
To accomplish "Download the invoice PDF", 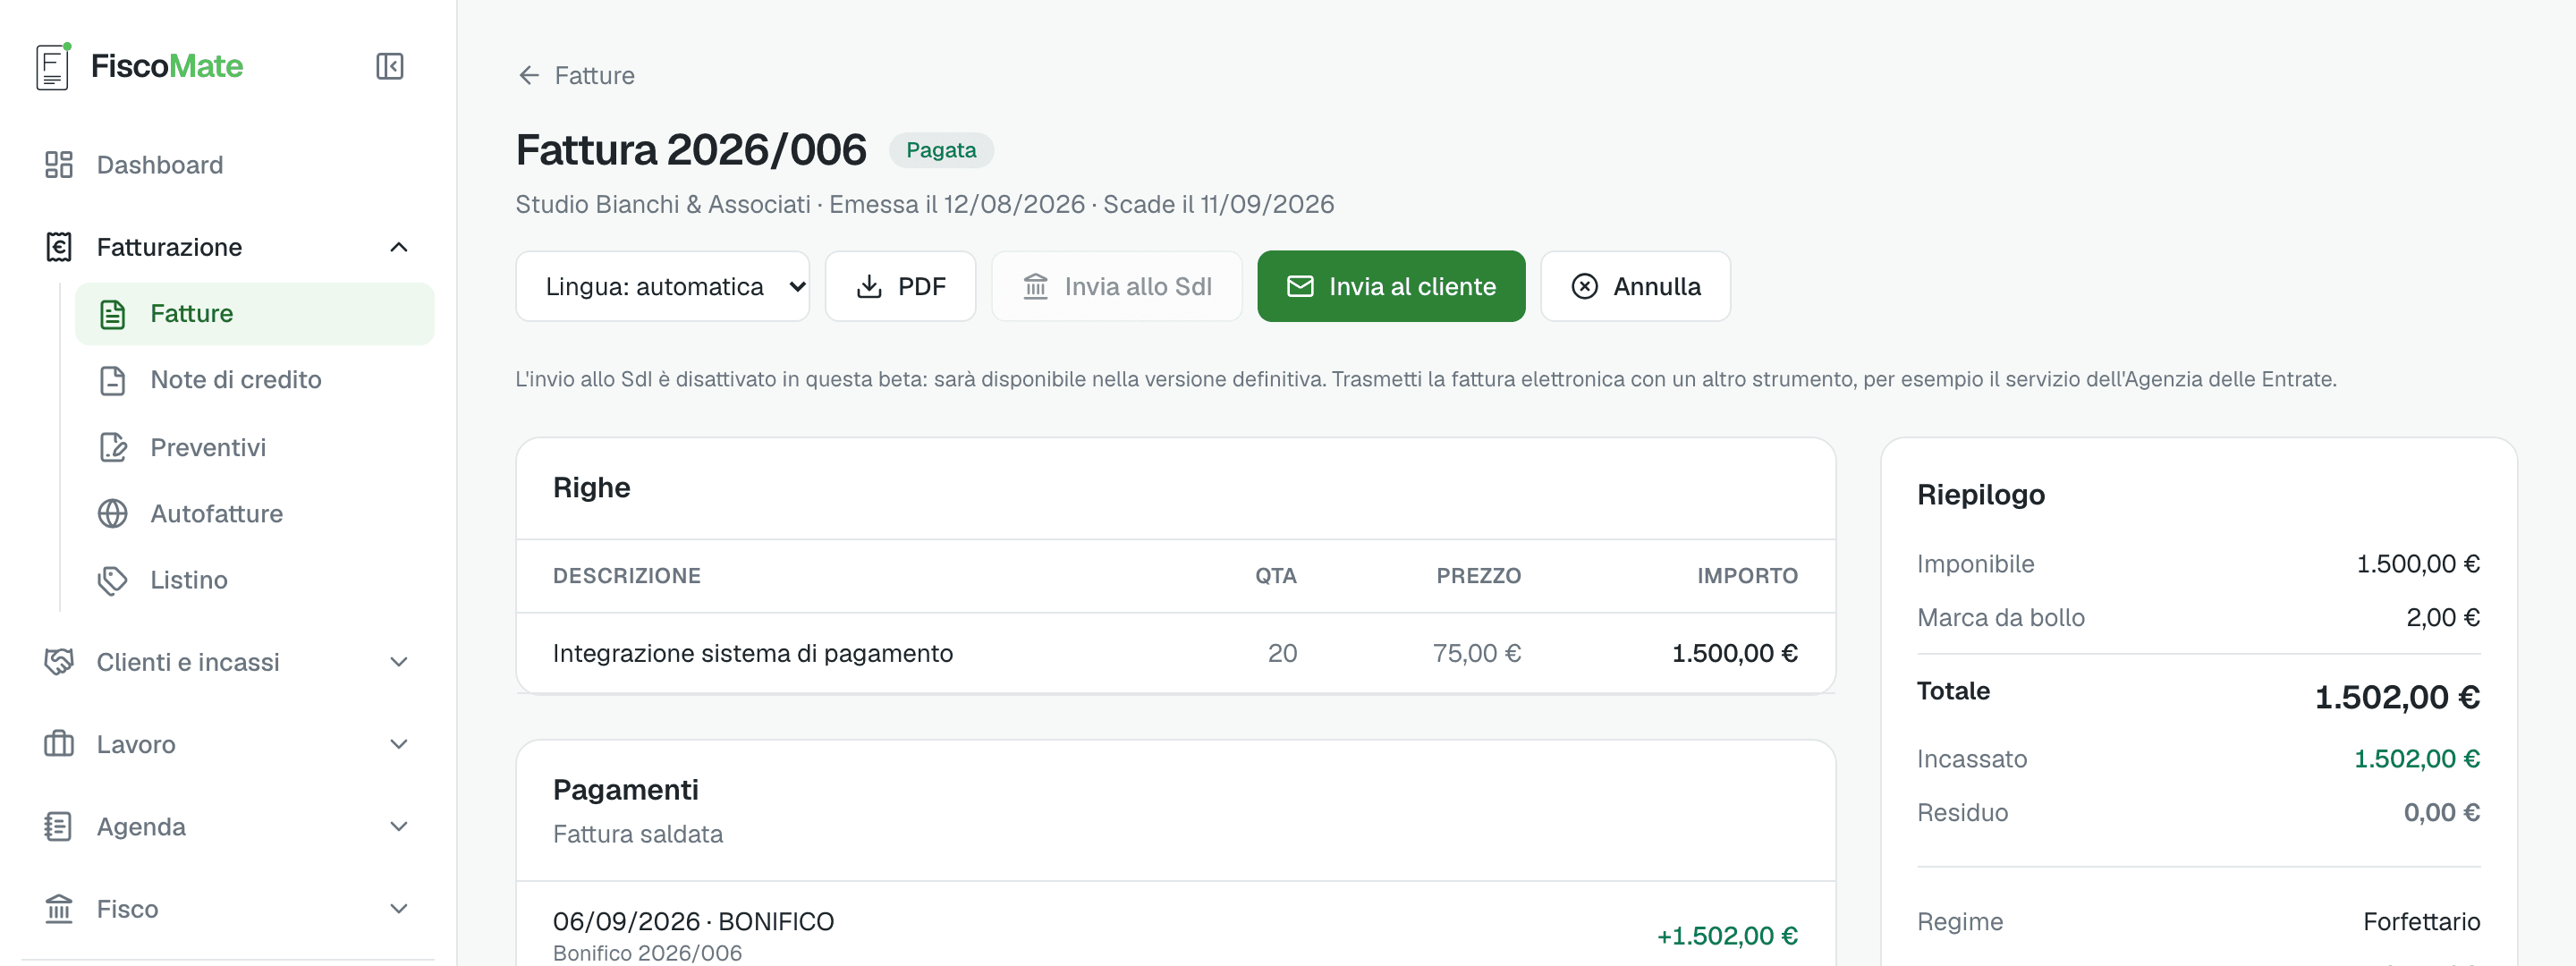I will (x=900, y=286).
